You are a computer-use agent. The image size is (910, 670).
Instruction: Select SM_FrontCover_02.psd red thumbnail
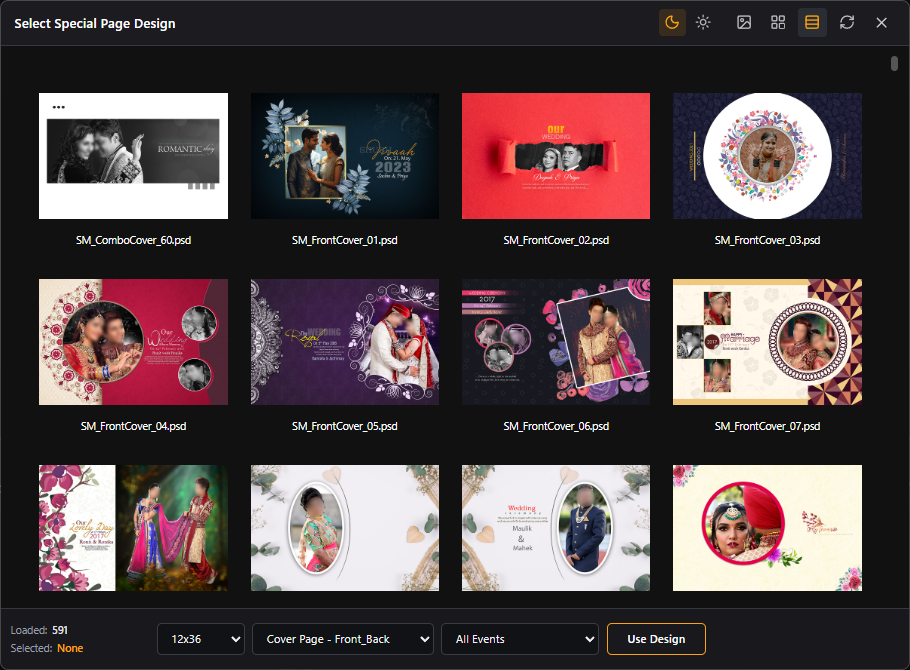[556, 156]
